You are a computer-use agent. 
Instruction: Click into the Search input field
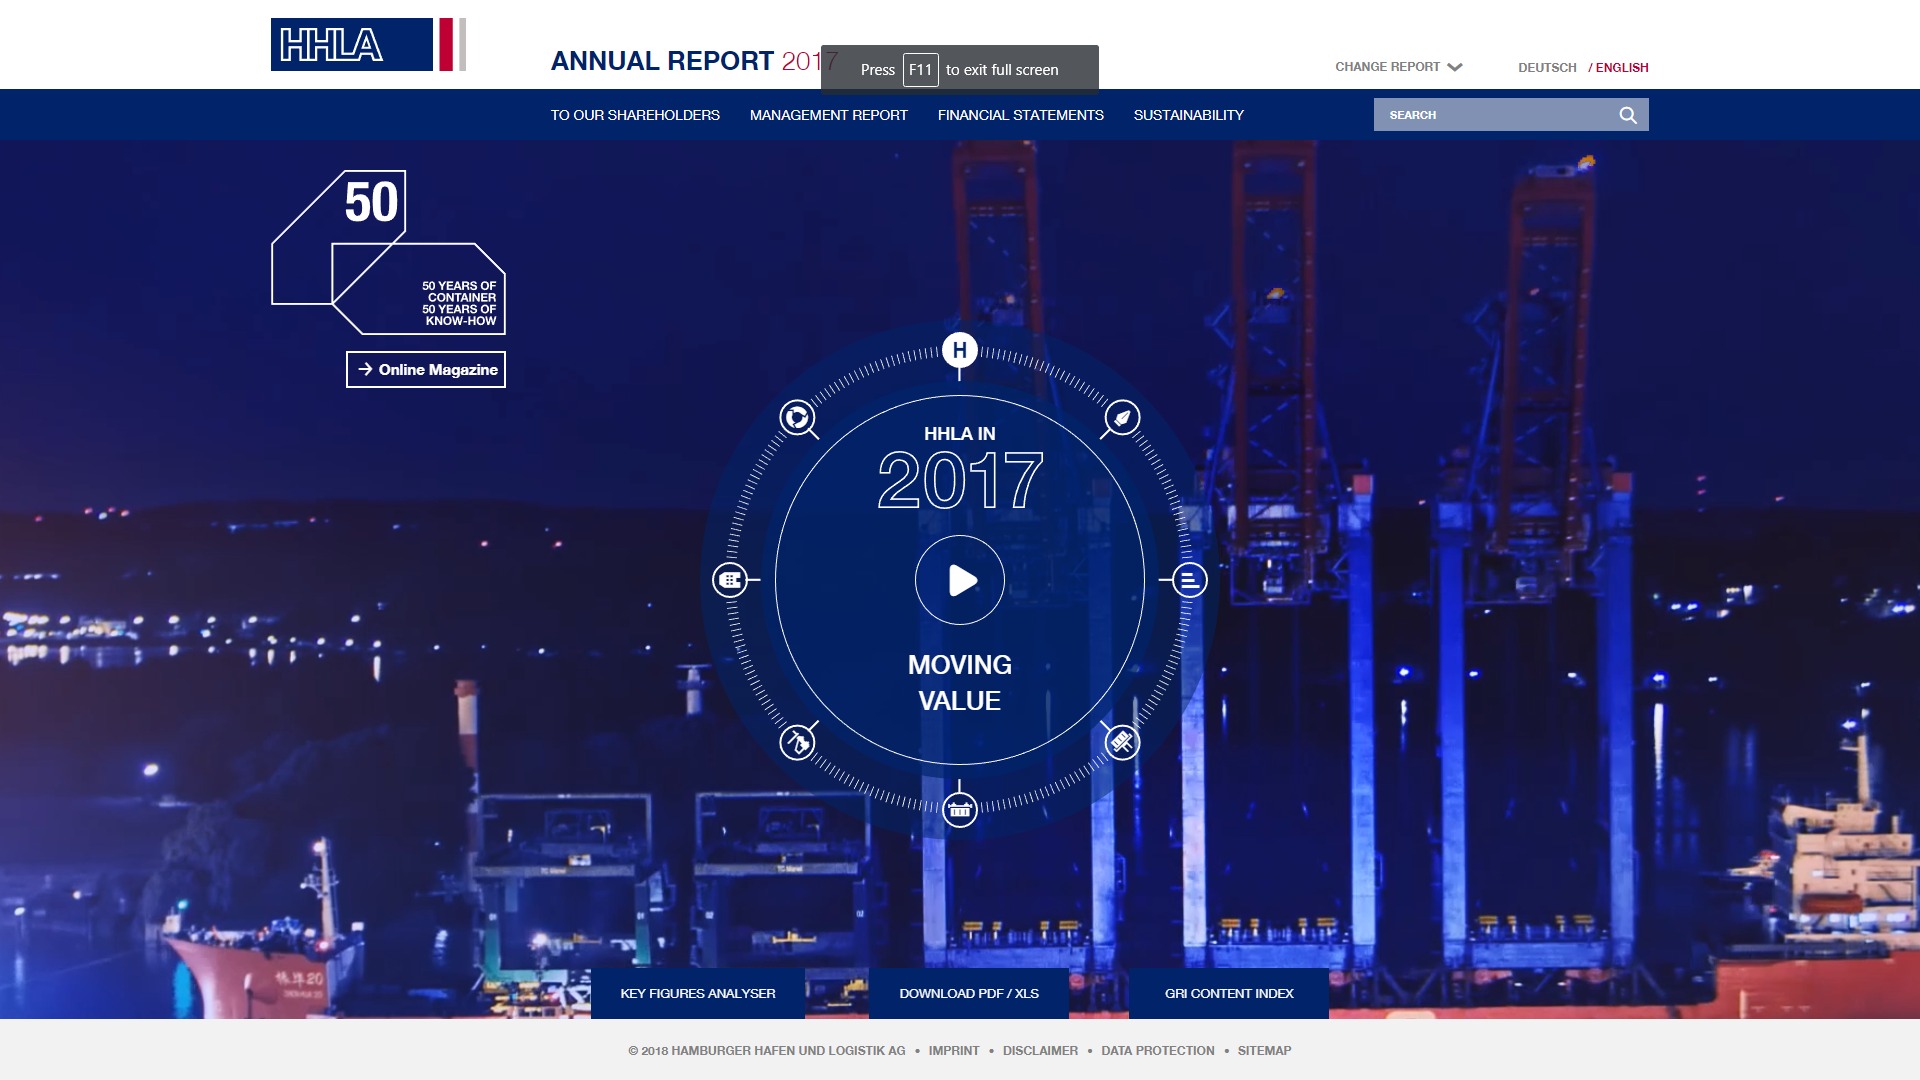click(x=1494, y=115)
